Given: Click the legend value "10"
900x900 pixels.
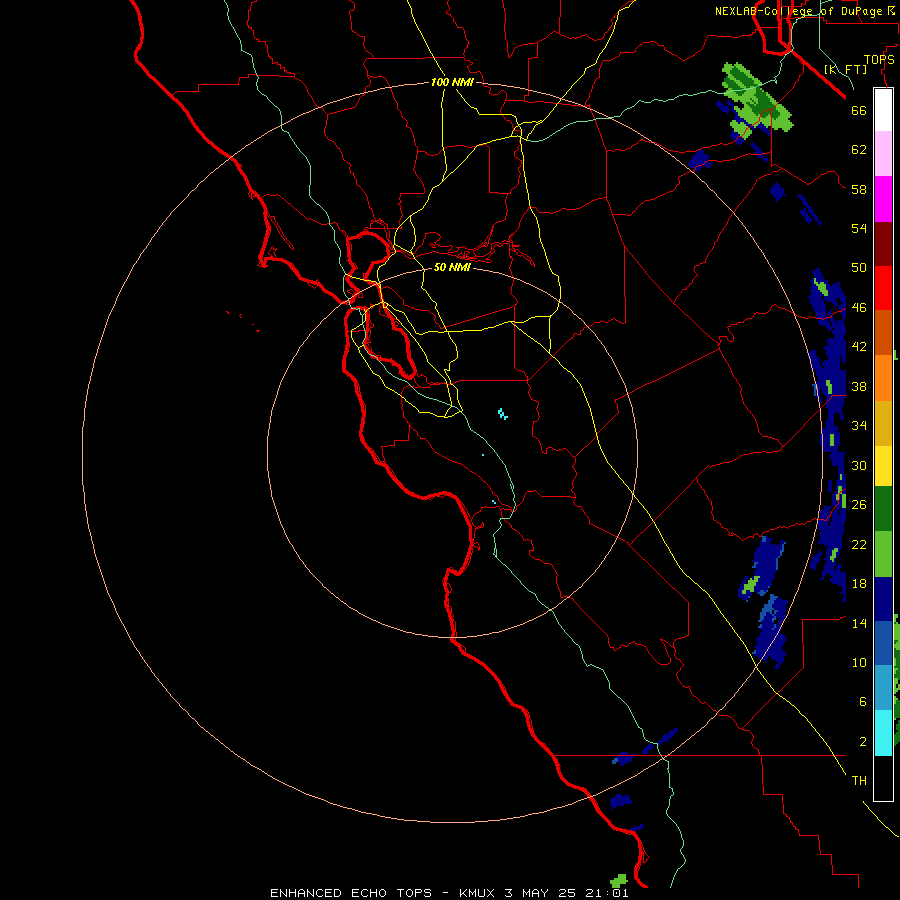Looking at the screenshot, I should (x=859, y=662).
